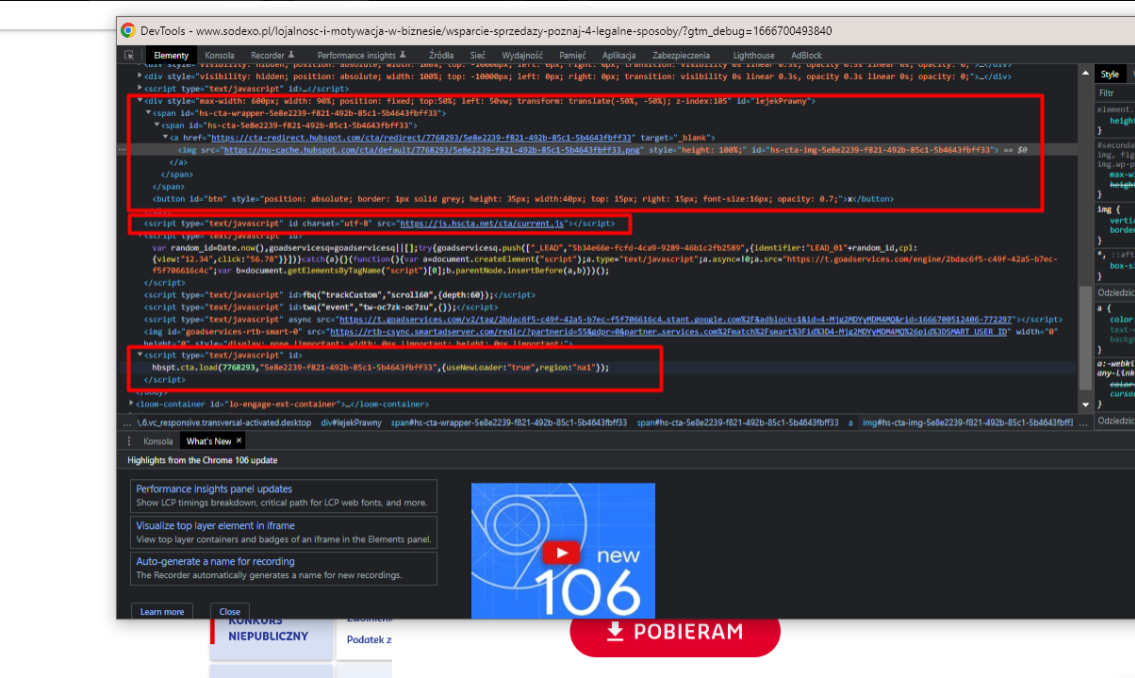Screen dimensions: 1135x678
Task: Click the Close button in What's New
Action: [229, 611]
